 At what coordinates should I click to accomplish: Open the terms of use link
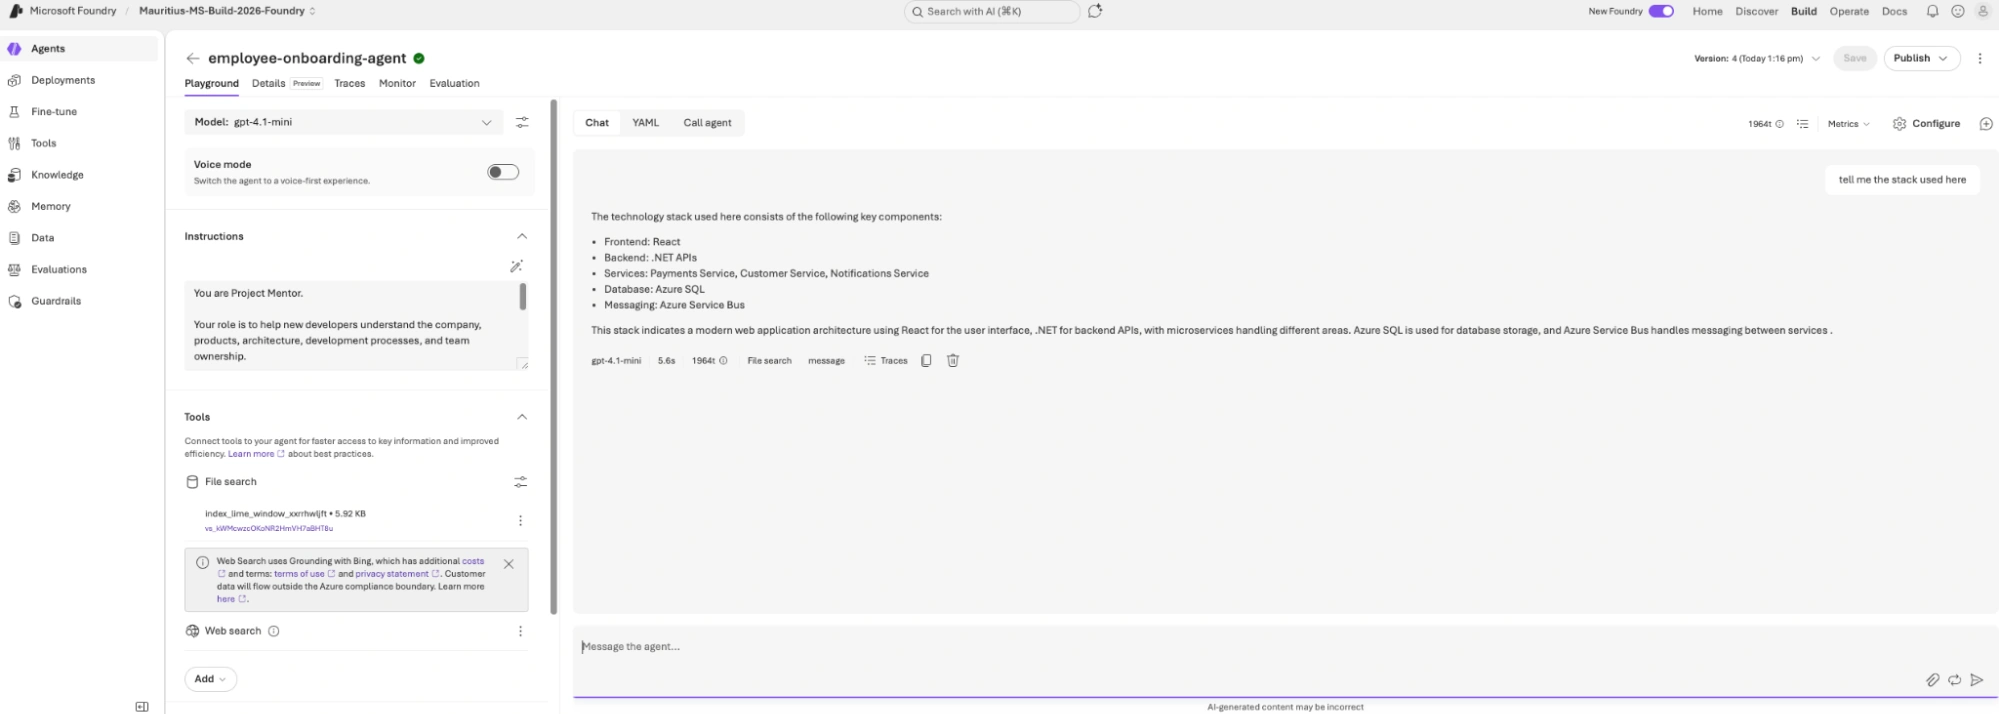tap(299, 574)
